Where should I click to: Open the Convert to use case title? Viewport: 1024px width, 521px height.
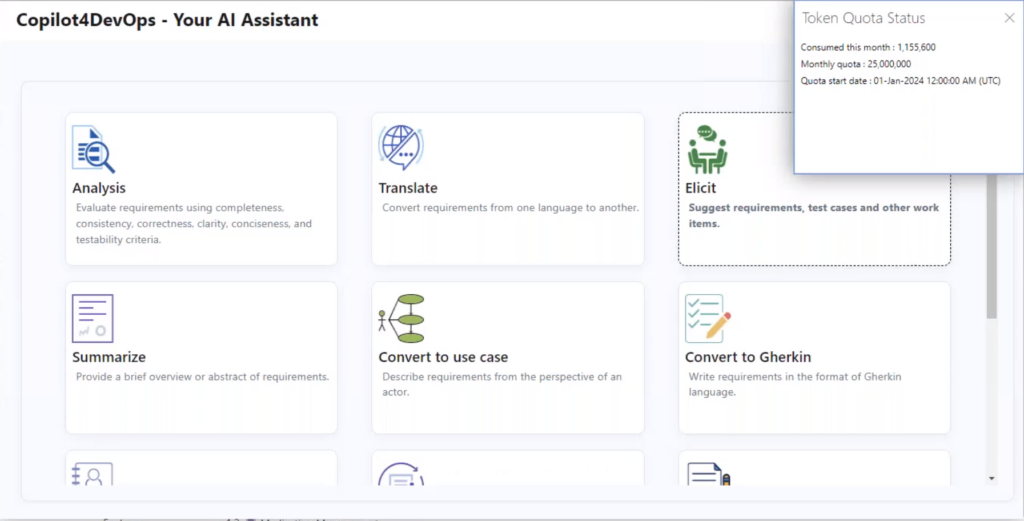pos(443,357)
